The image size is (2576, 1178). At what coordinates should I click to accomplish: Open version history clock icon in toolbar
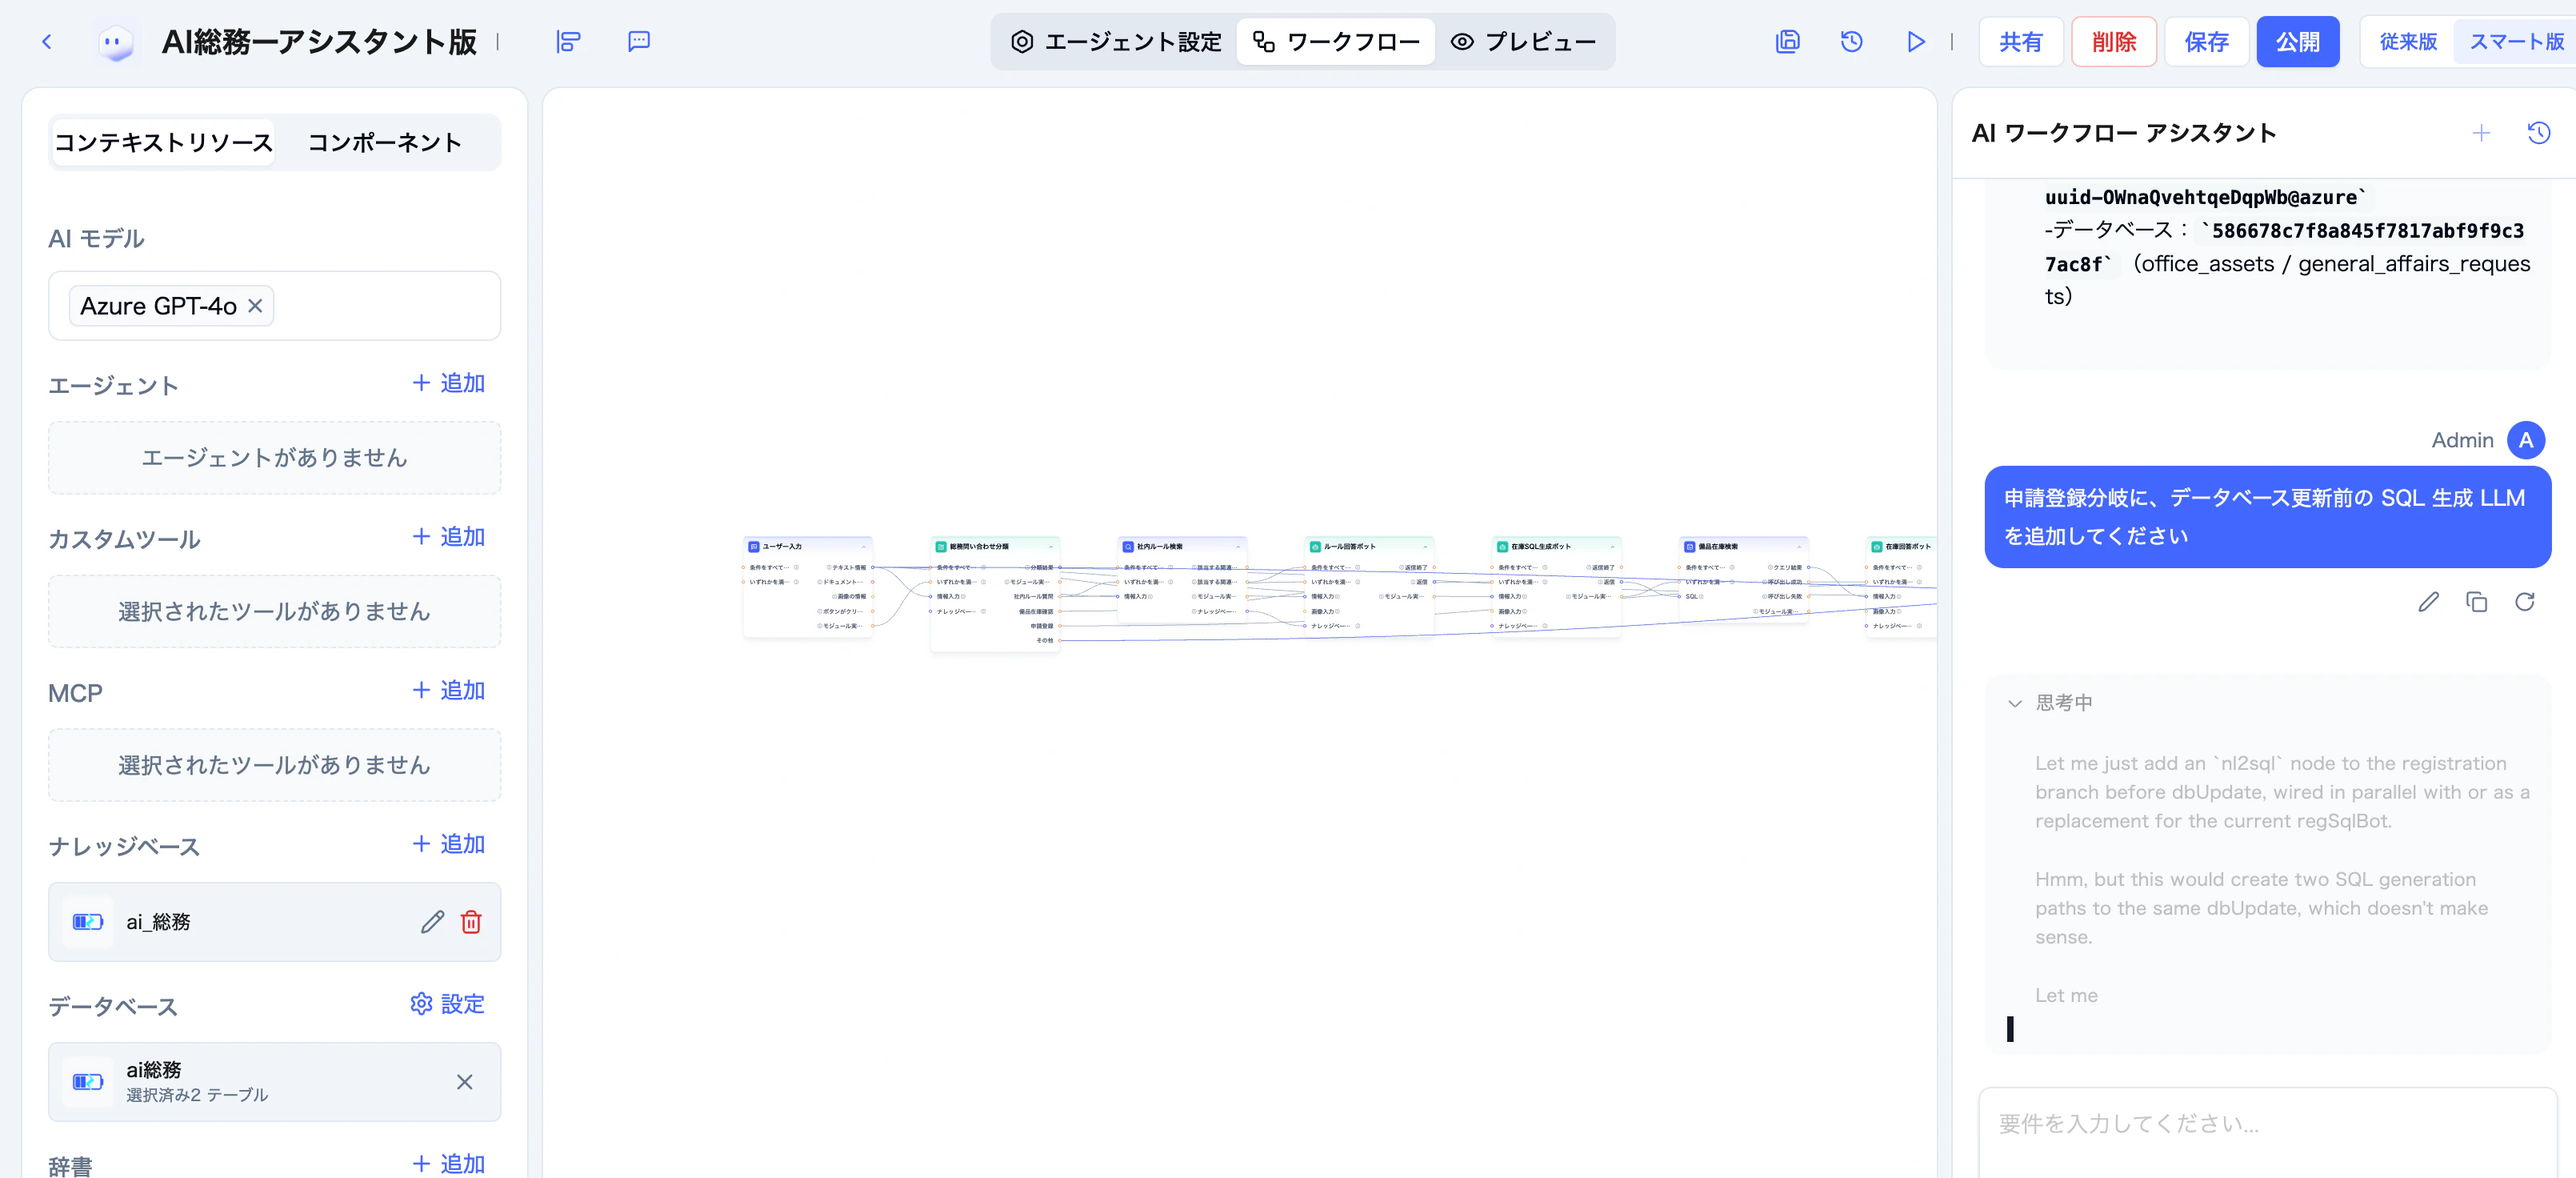click(x=1851, y=41)
